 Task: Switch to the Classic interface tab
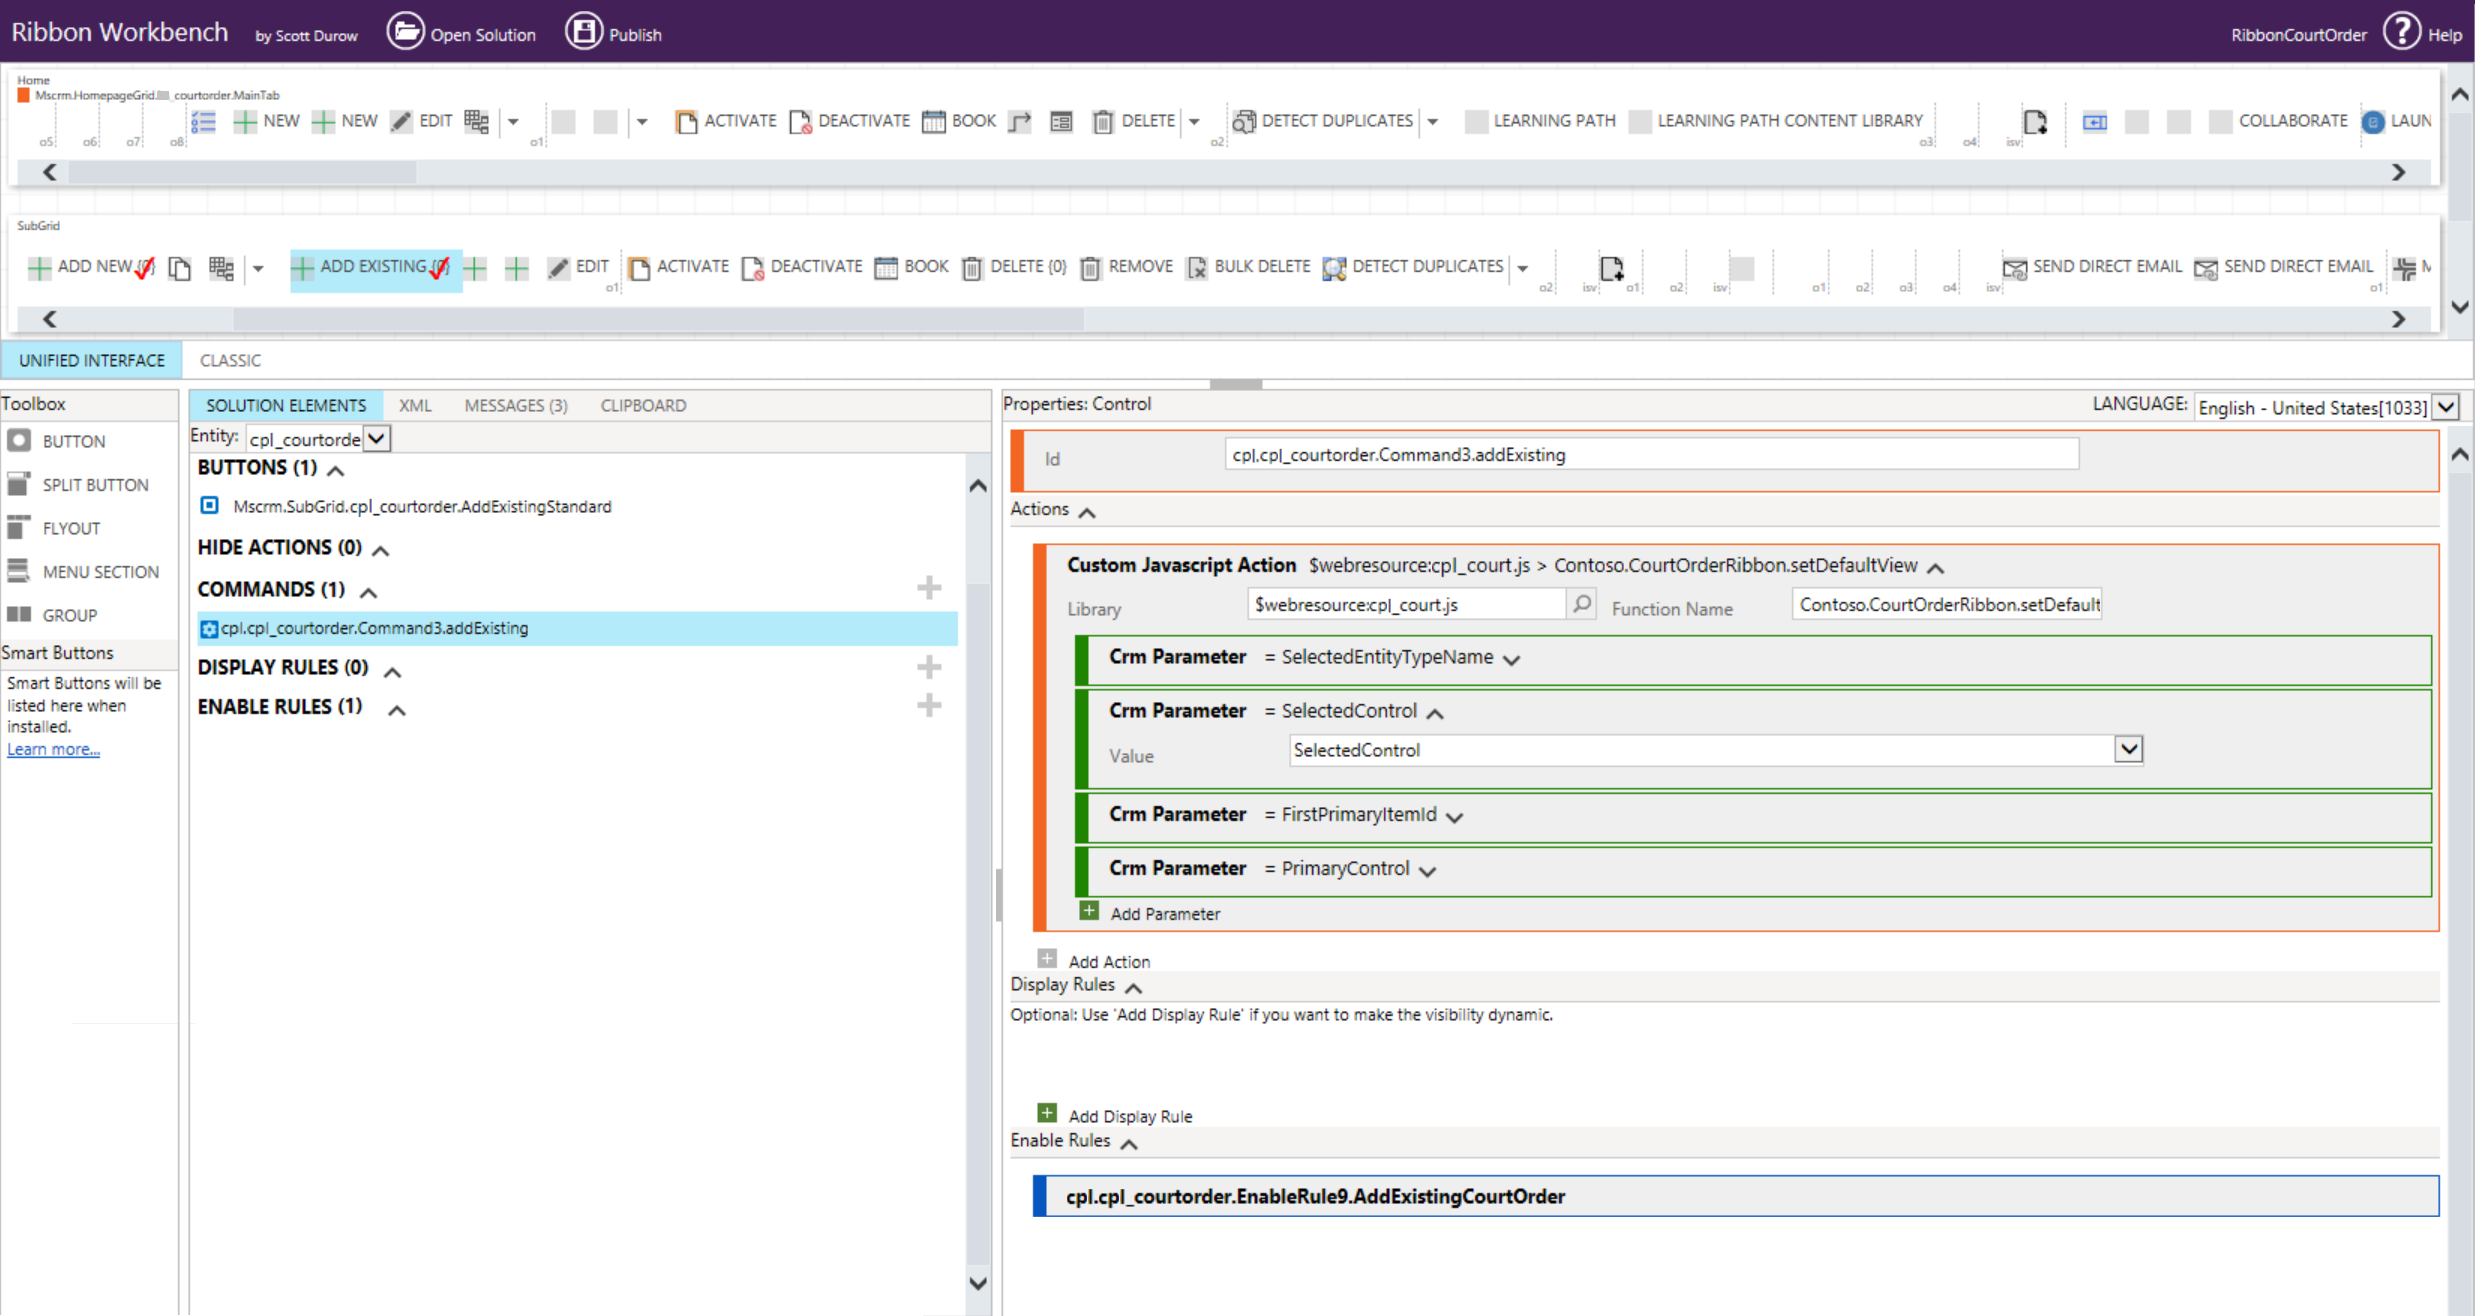(230, 360)
